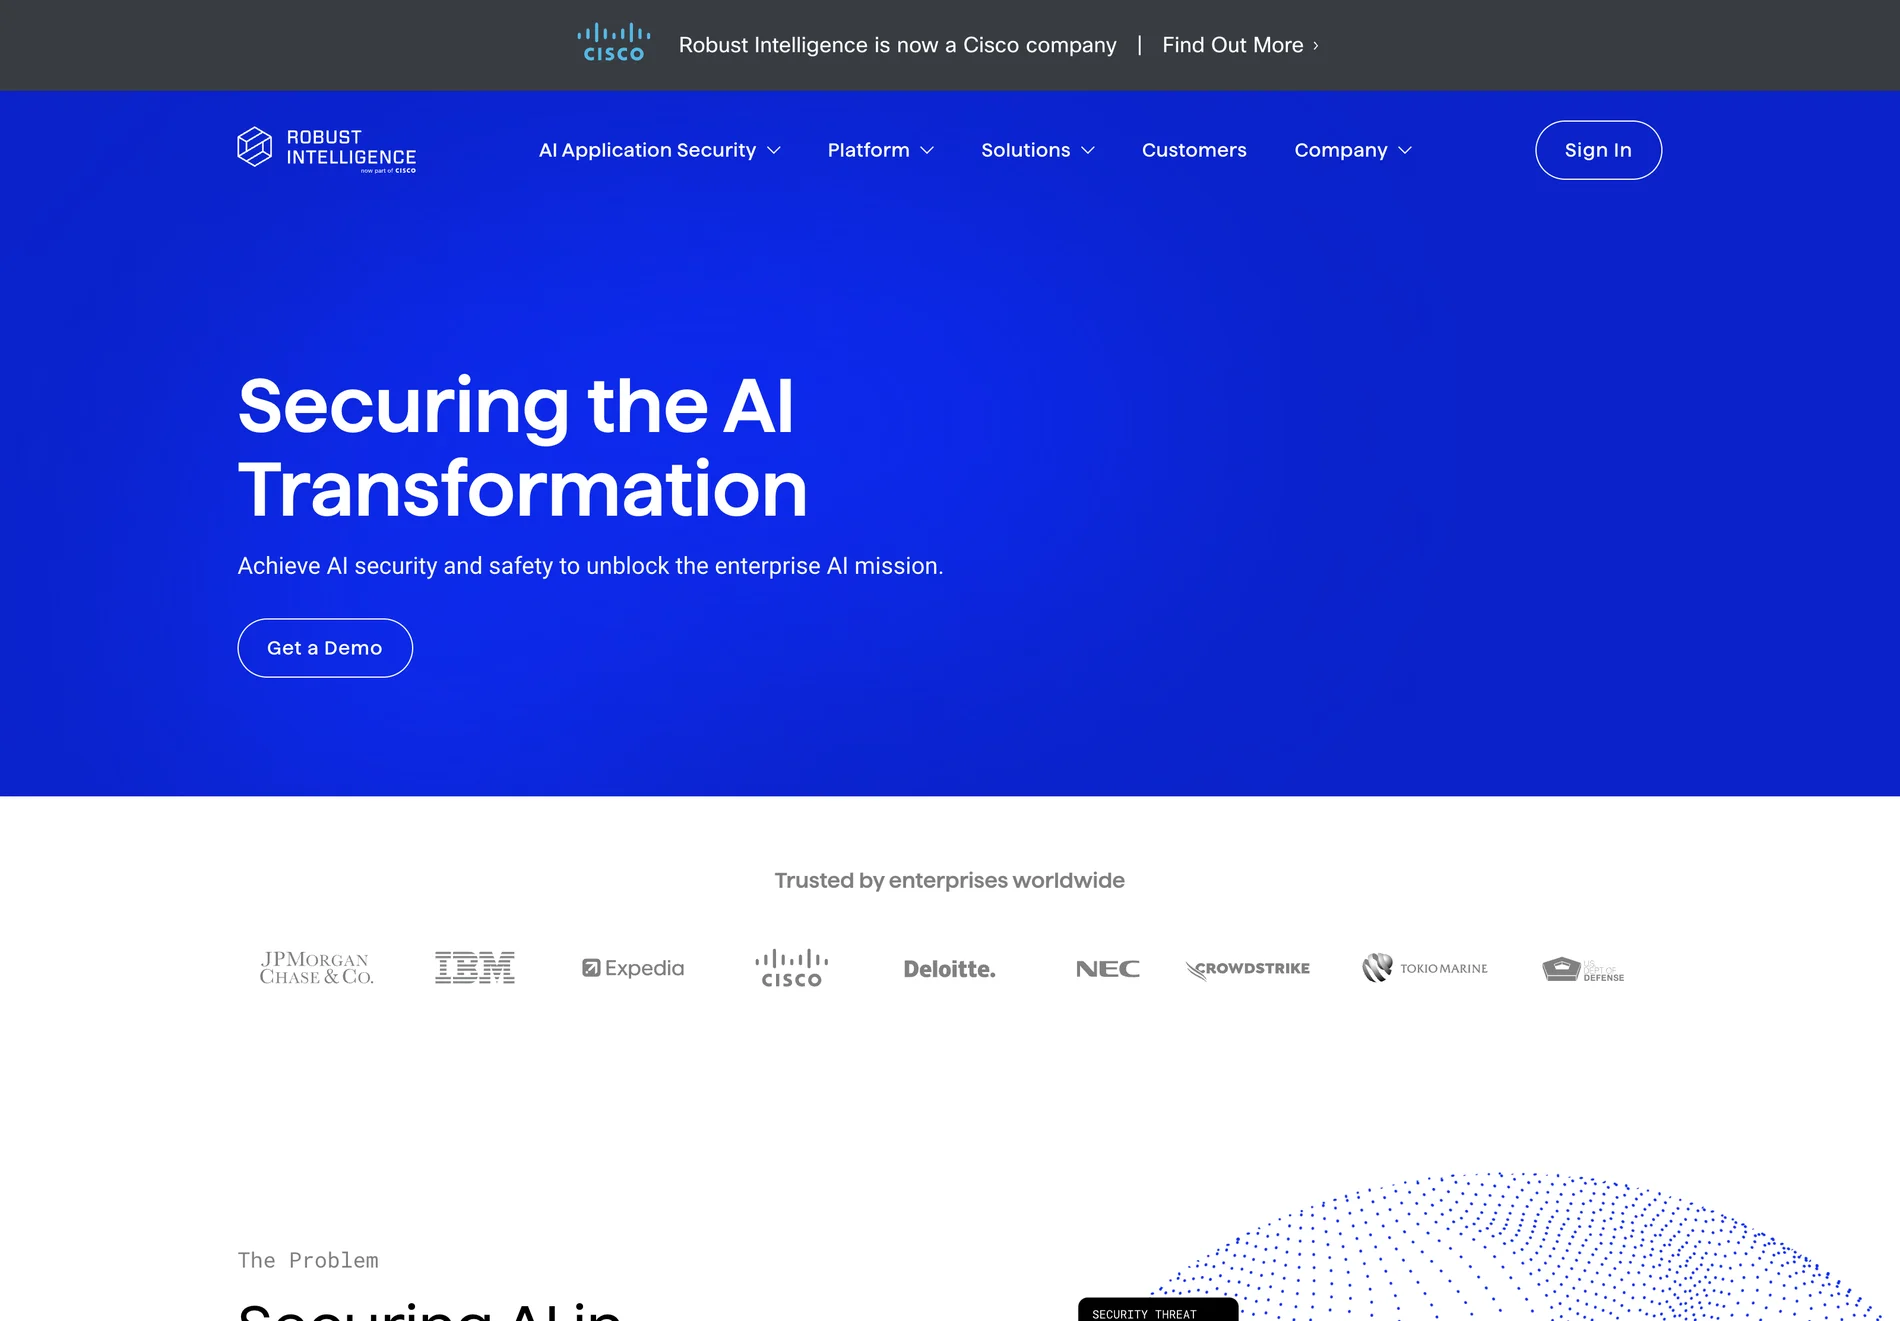Image resolution: width=1900 pixels, height=1321 pixels.
Task: Click the Deloitte logo
Action: 950,969
